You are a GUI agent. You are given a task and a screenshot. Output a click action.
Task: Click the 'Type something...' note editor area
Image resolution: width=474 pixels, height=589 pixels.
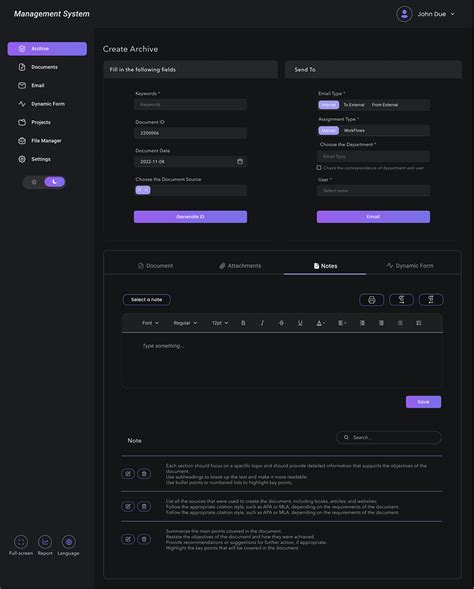coord(282,360)
